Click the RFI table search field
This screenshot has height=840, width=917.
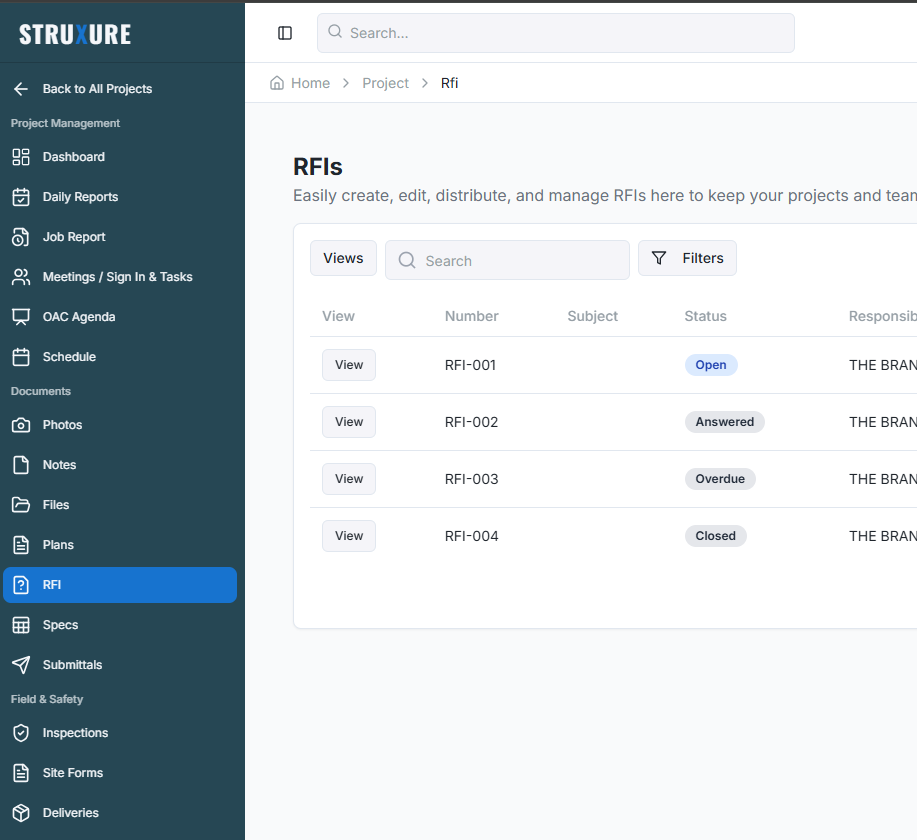507,260
